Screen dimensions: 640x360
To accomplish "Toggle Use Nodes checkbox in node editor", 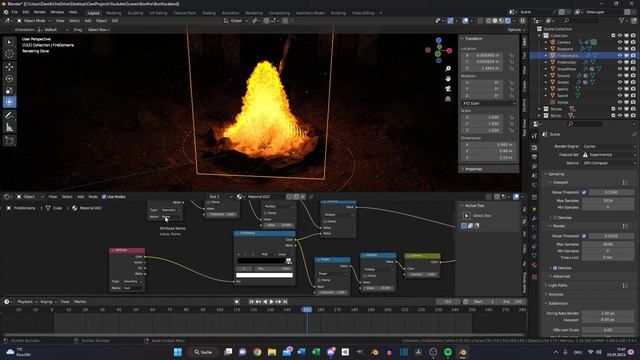I will click(x=104, y=197).
